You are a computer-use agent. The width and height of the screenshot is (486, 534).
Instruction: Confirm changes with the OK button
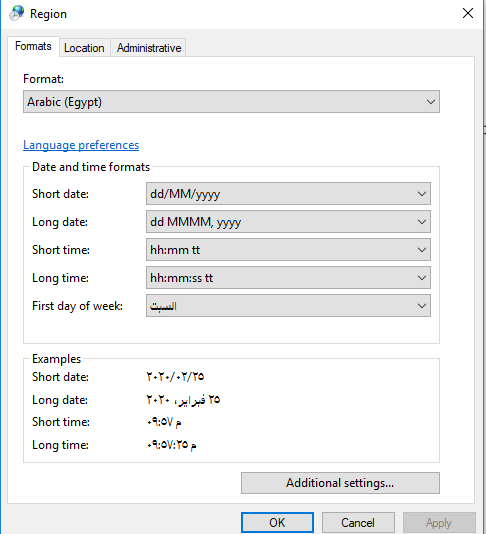tap(277, 522)
